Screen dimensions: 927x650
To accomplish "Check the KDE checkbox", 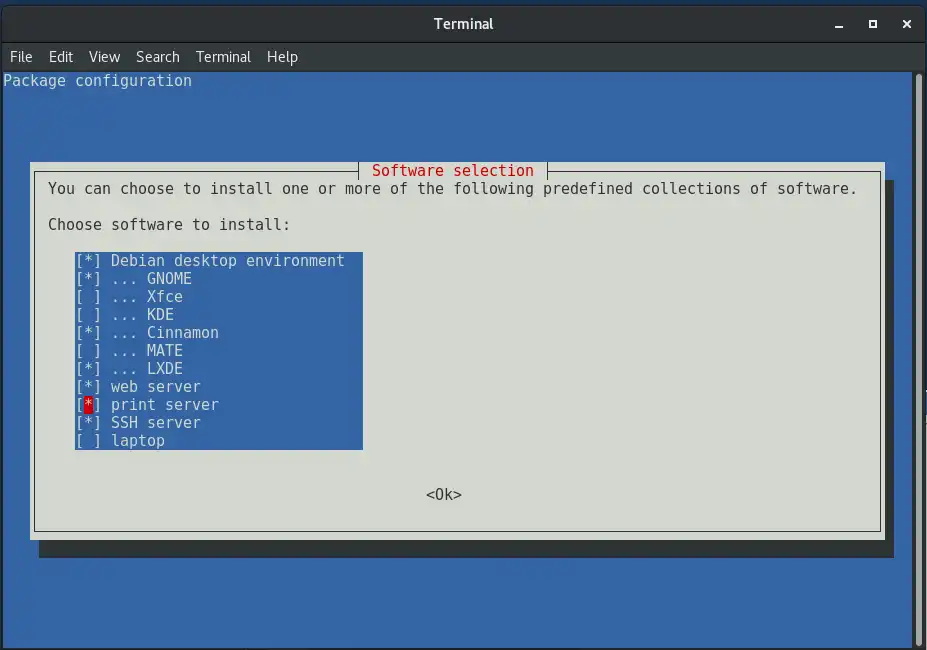I will pyautogui.click(x=89, y=315).
